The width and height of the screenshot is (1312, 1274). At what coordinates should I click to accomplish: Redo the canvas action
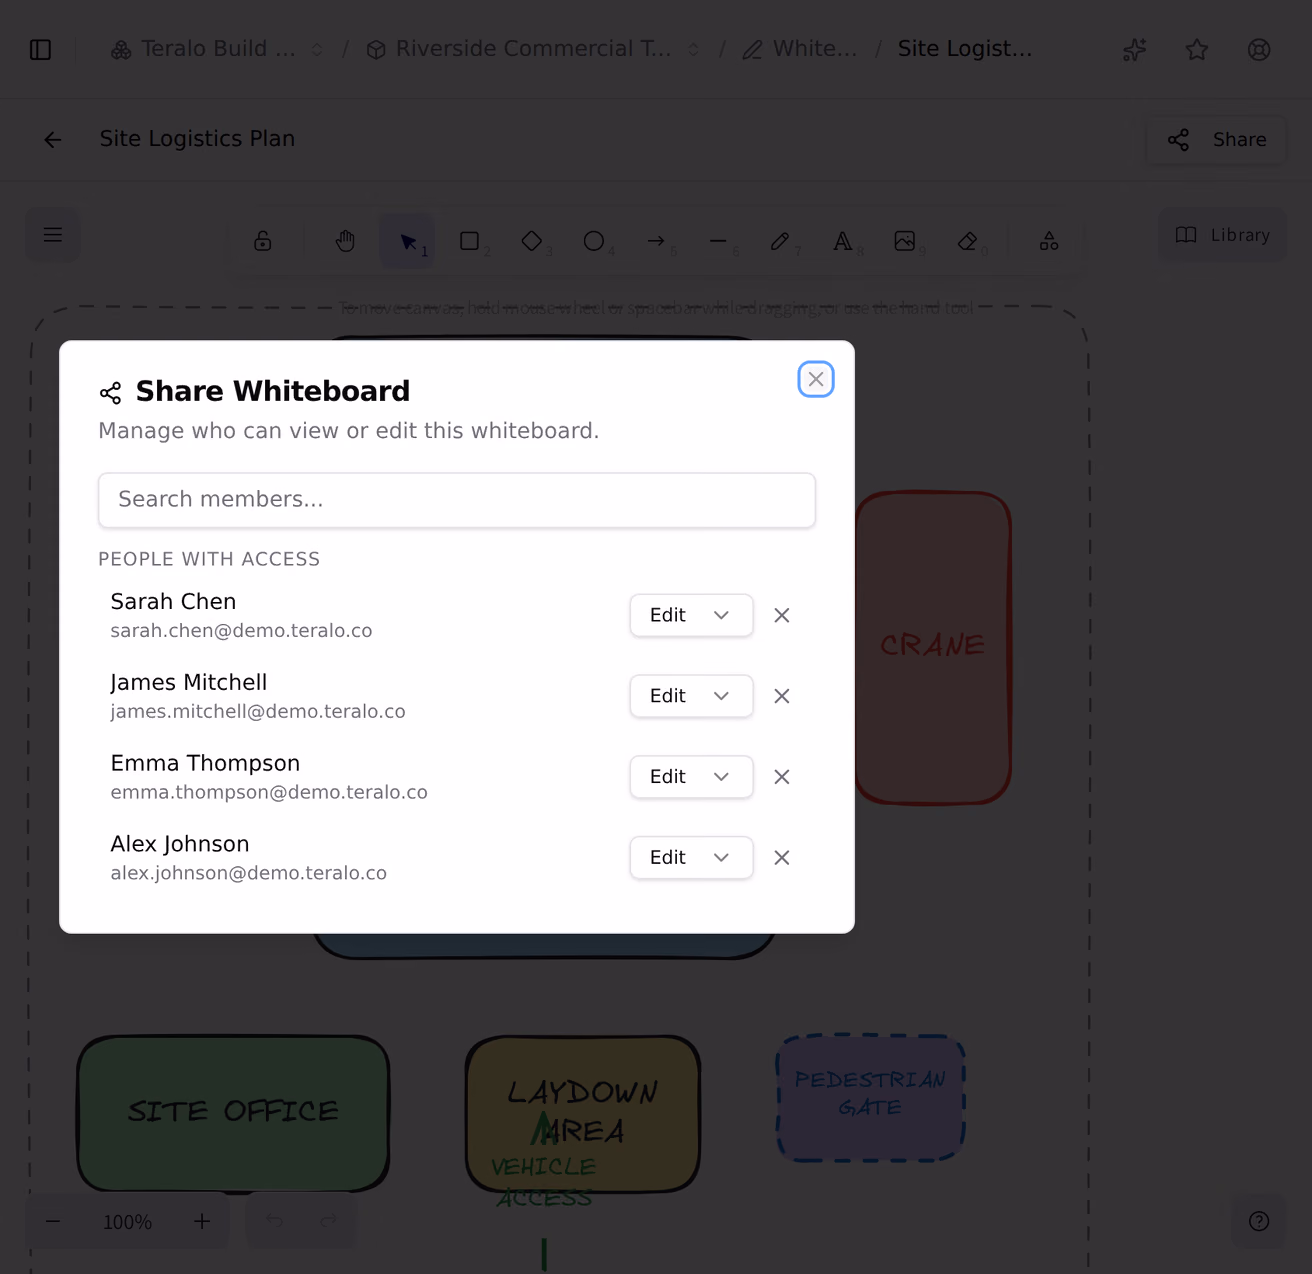tap(328, 1221)
